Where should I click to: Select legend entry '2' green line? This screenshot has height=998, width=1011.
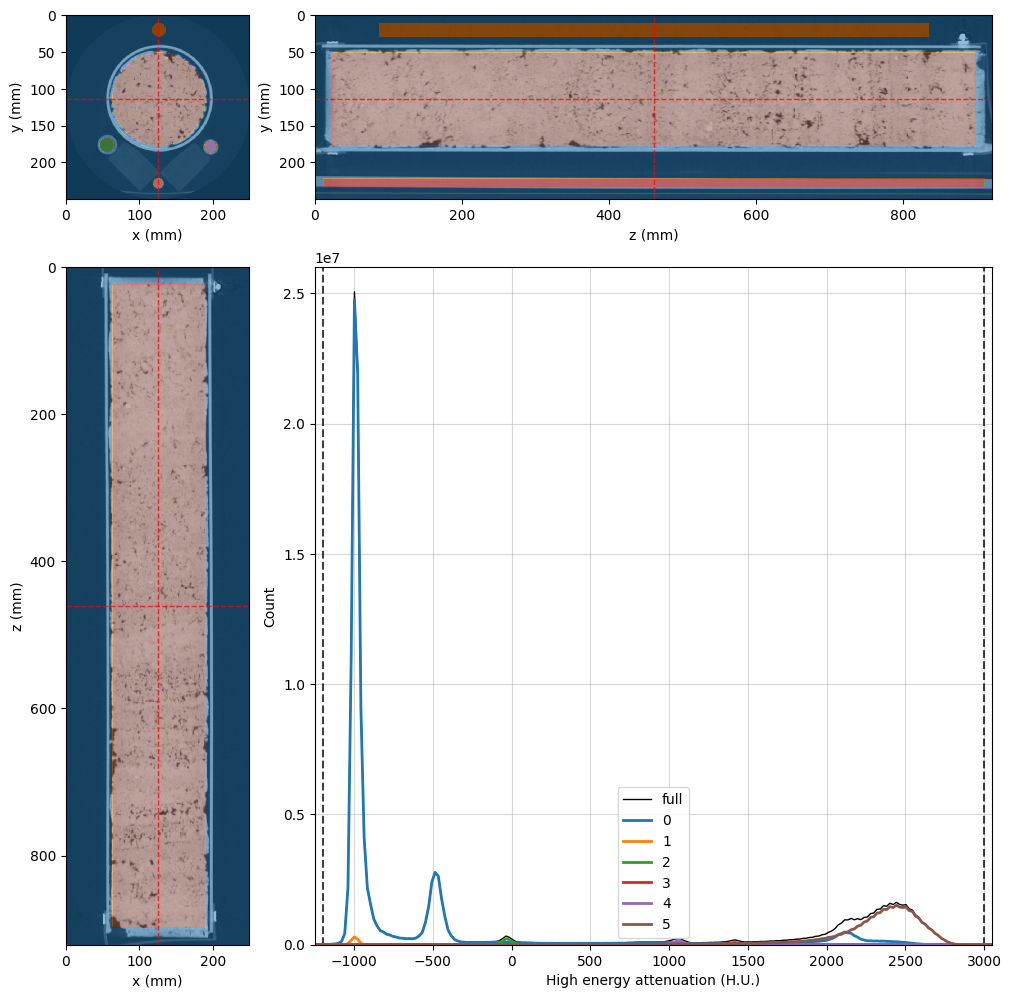point(647,862)
